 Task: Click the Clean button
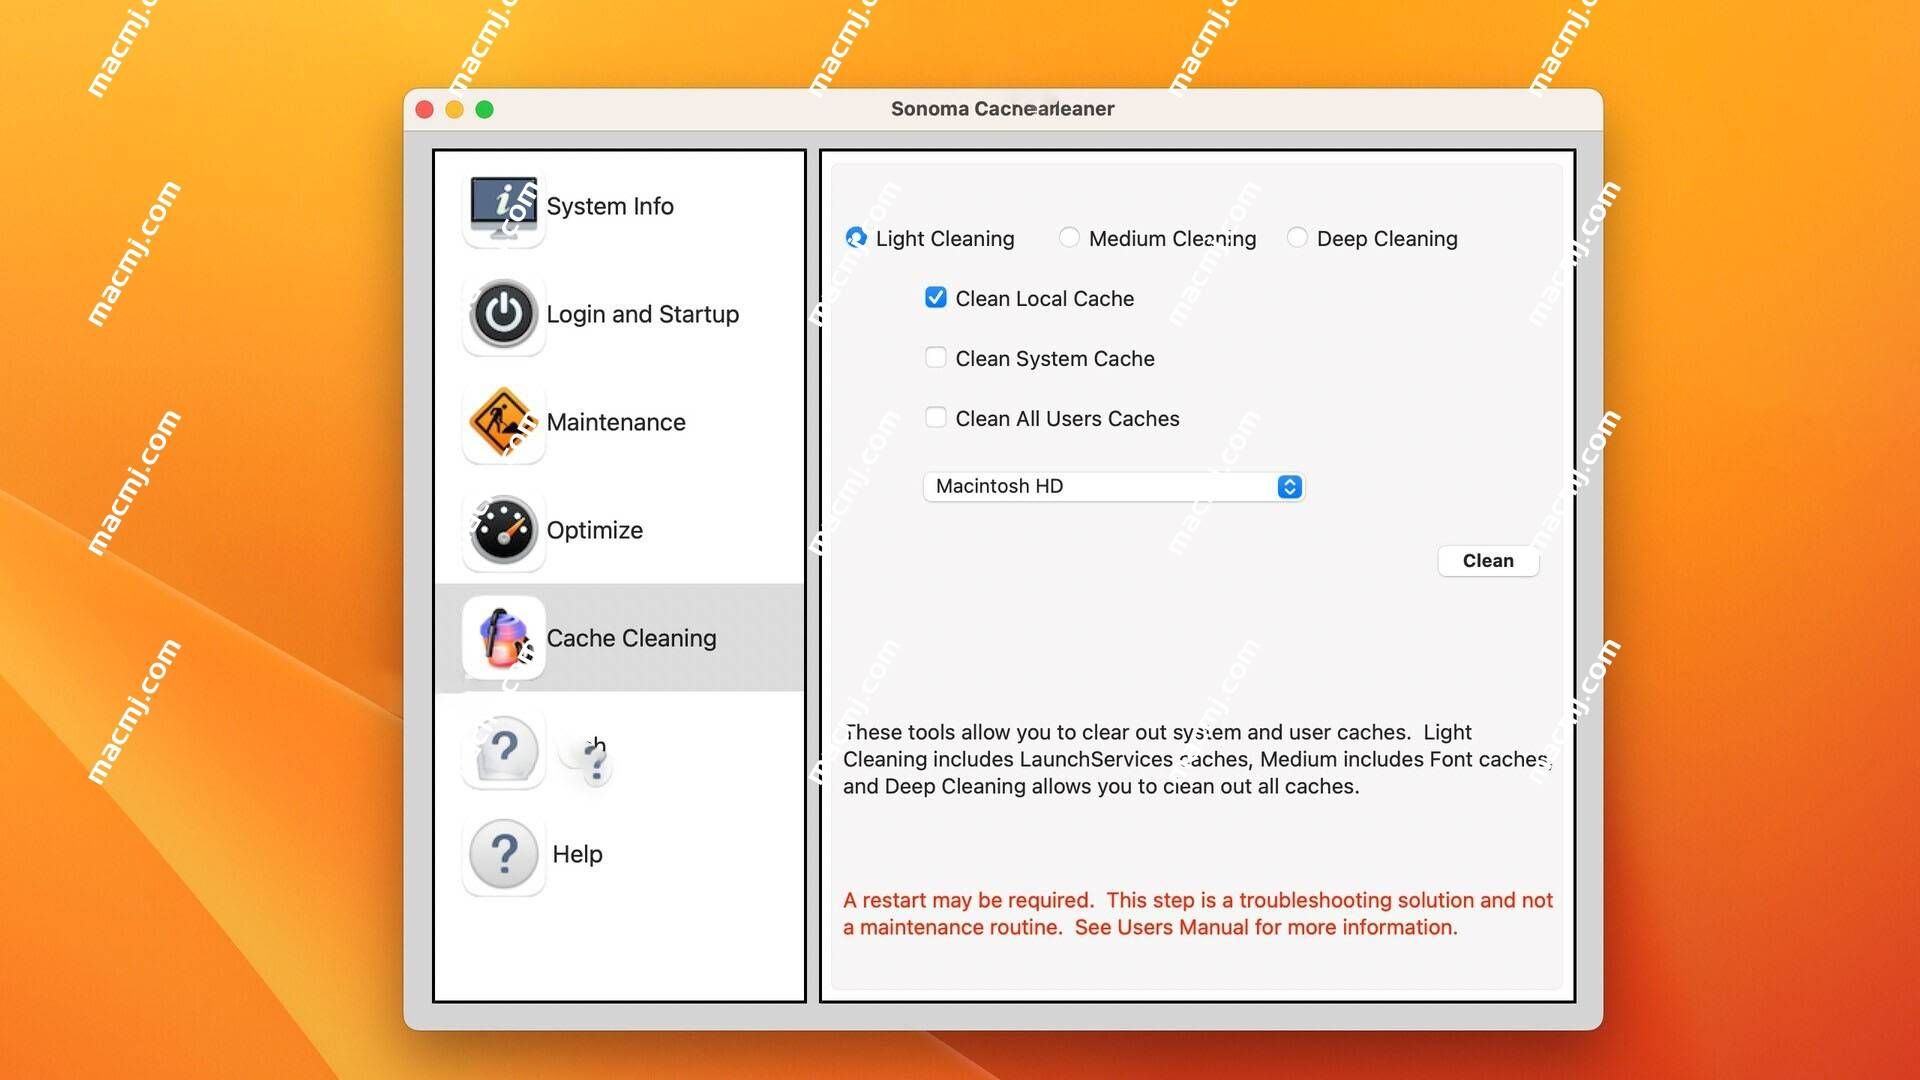click(1488, 561)
